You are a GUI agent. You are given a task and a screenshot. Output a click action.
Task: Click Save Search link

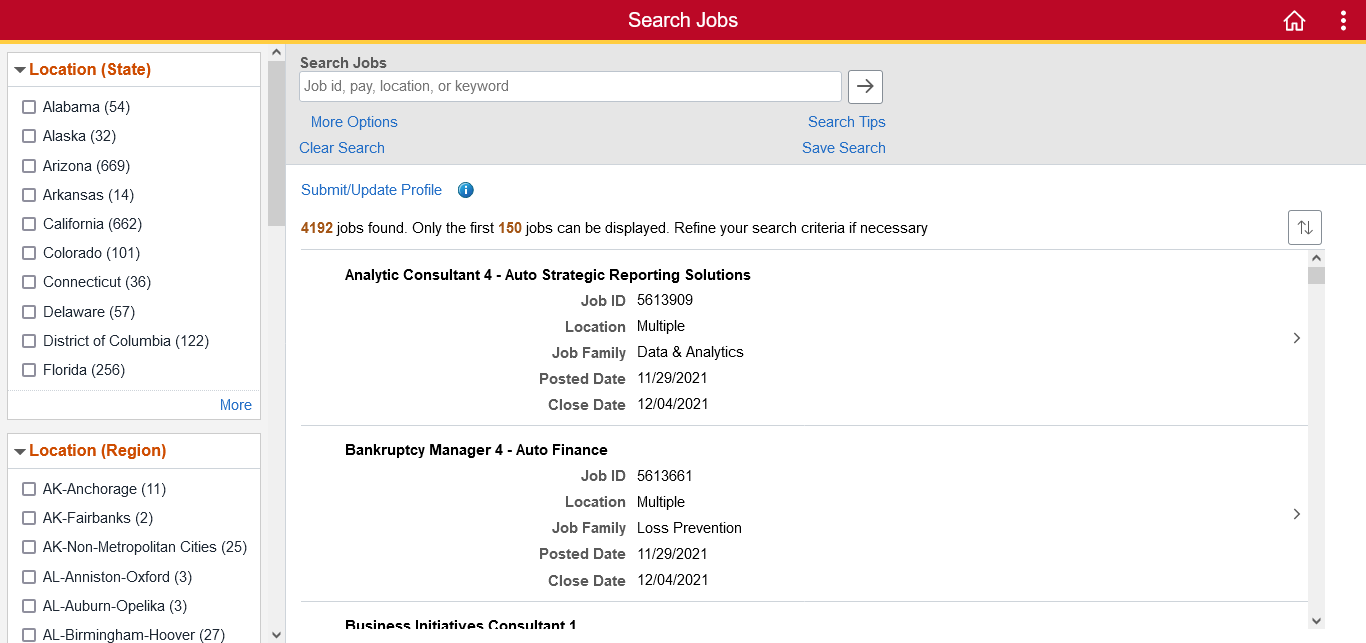(x=843, y=148)
